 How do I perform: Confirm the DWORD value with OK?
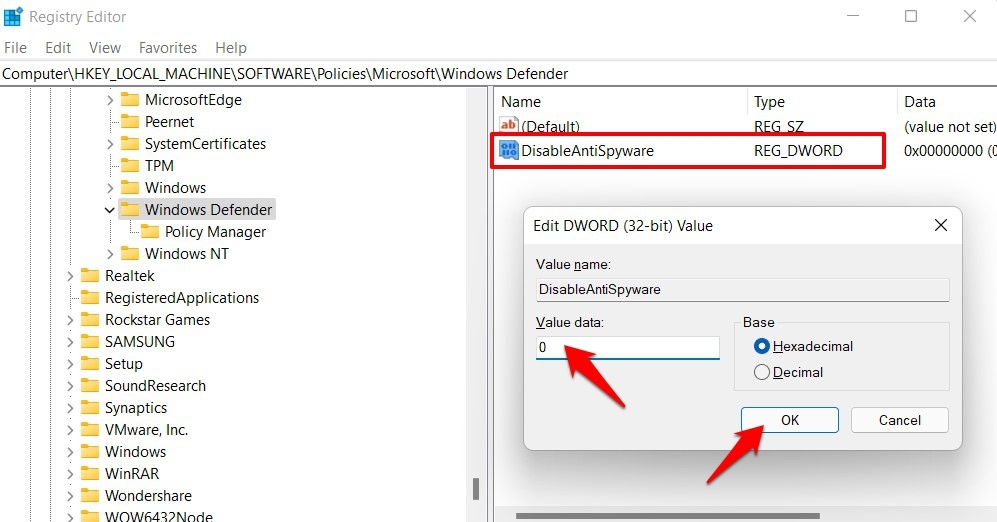point(790,420)
